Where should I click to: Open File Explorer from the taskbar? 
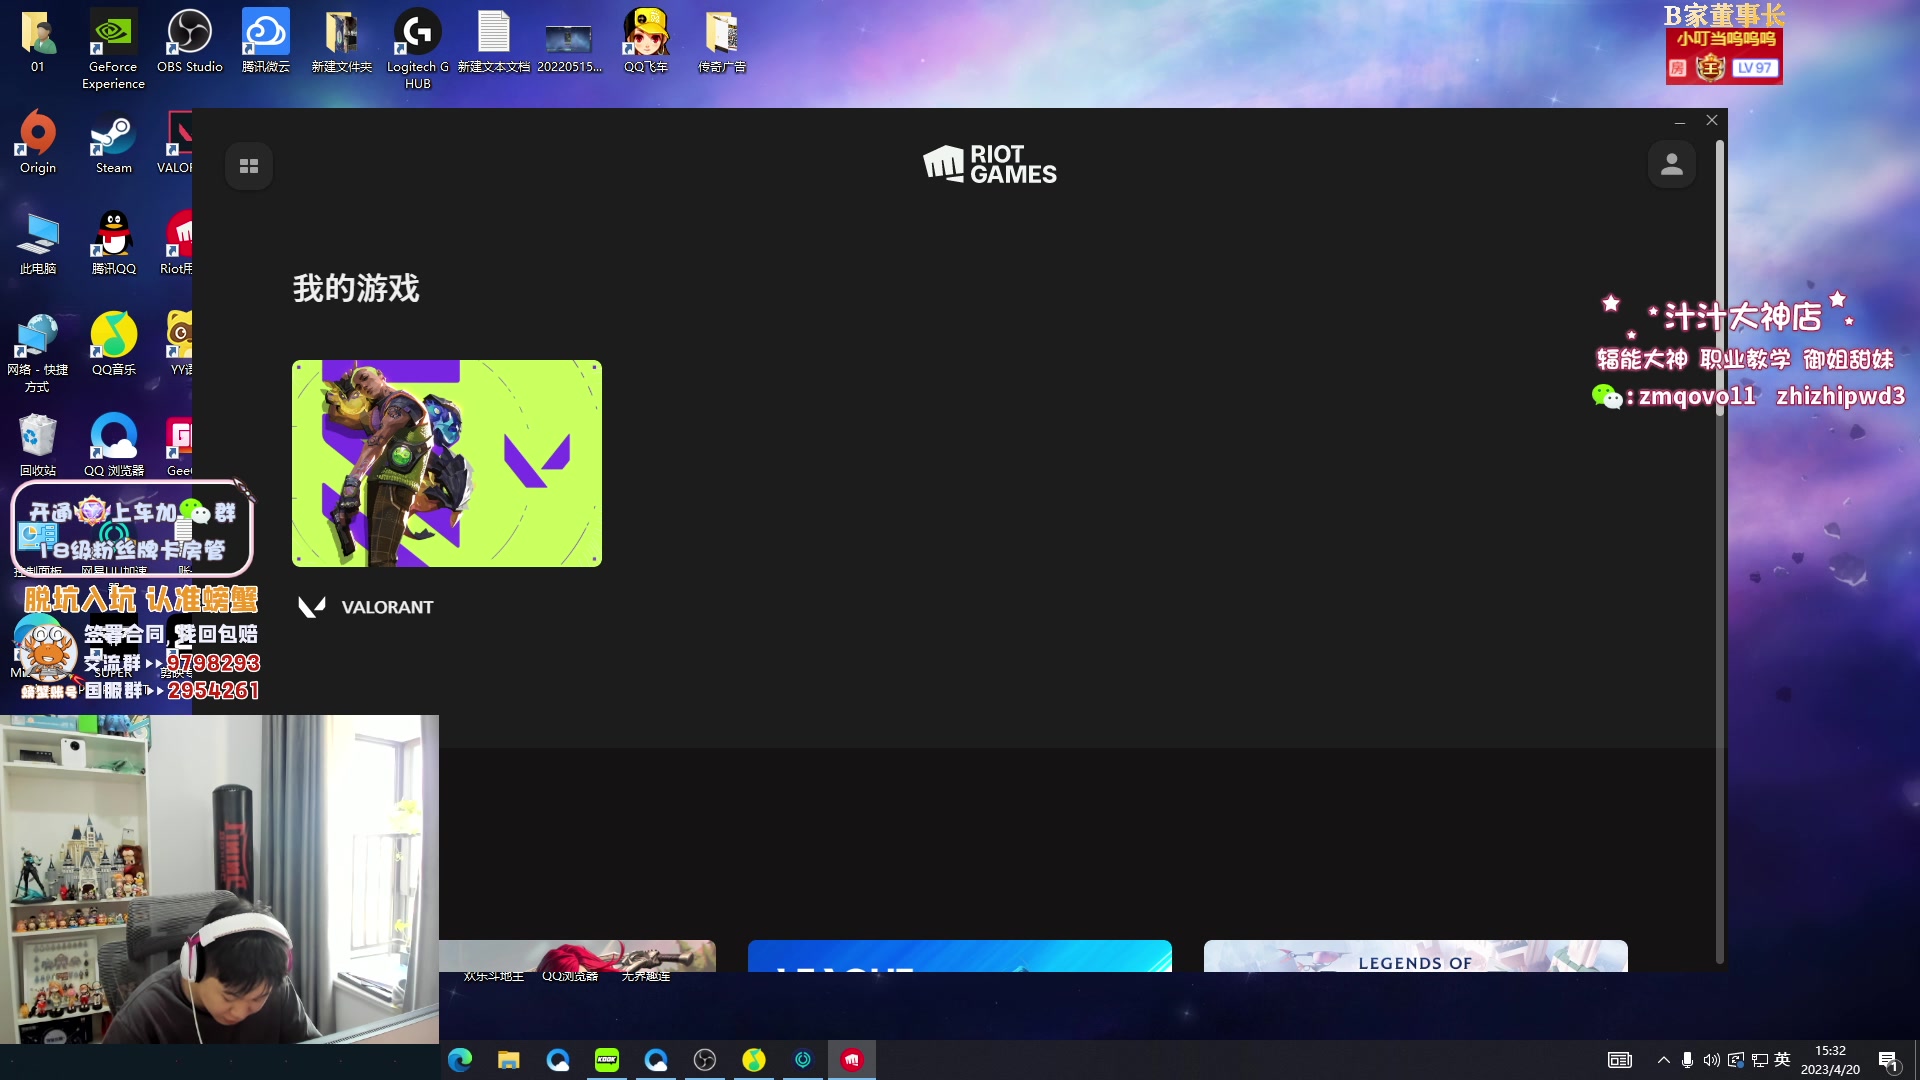509,1060
